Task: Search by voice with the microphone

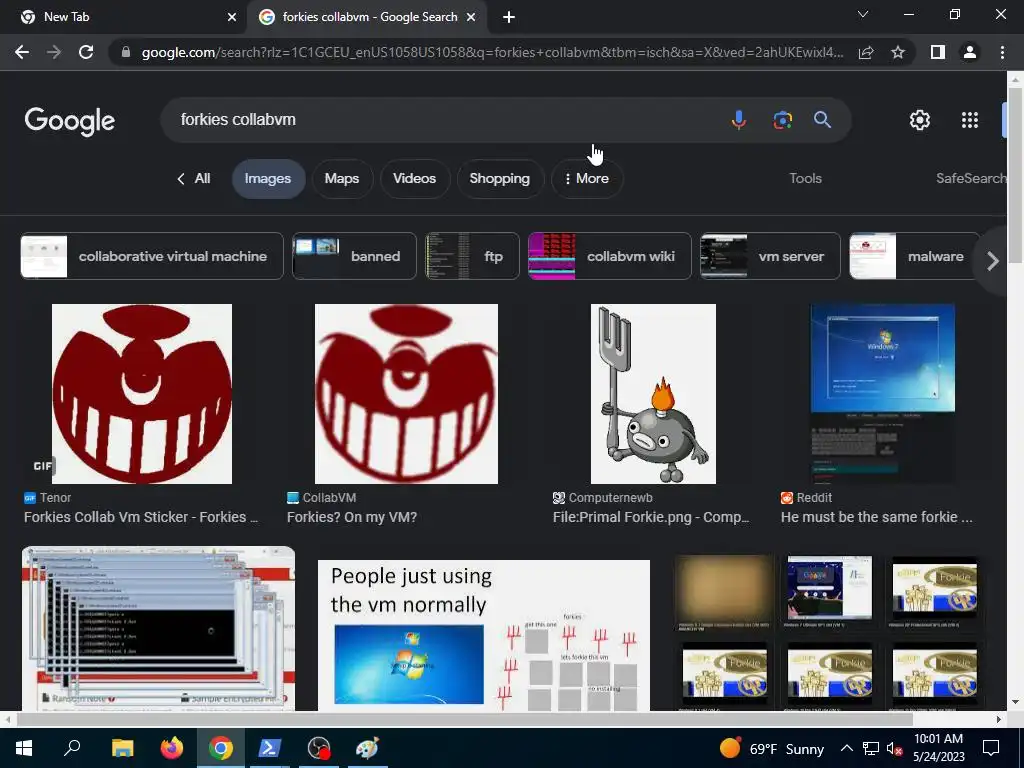Action: (739, 120)
